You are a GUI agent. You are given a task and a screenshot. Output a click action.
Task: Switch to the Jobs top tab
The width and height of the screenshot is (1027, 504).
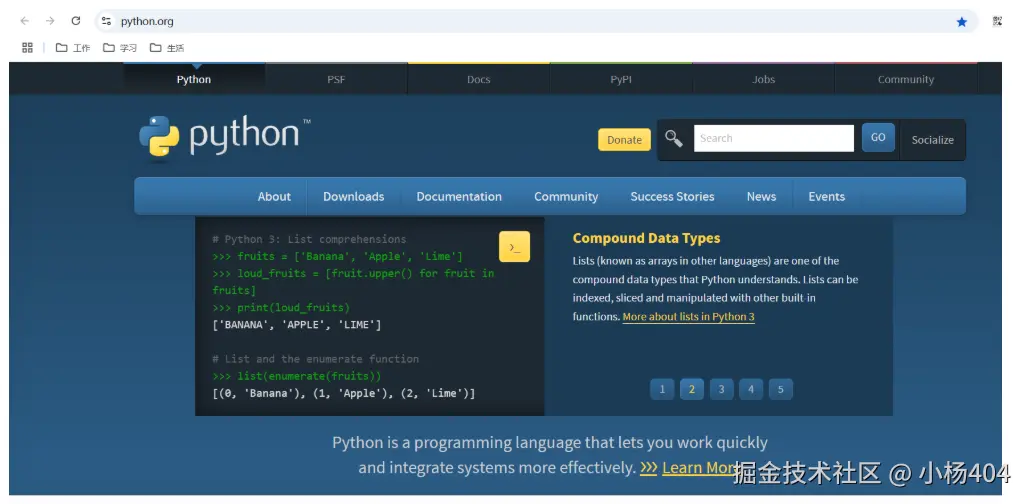763,79
